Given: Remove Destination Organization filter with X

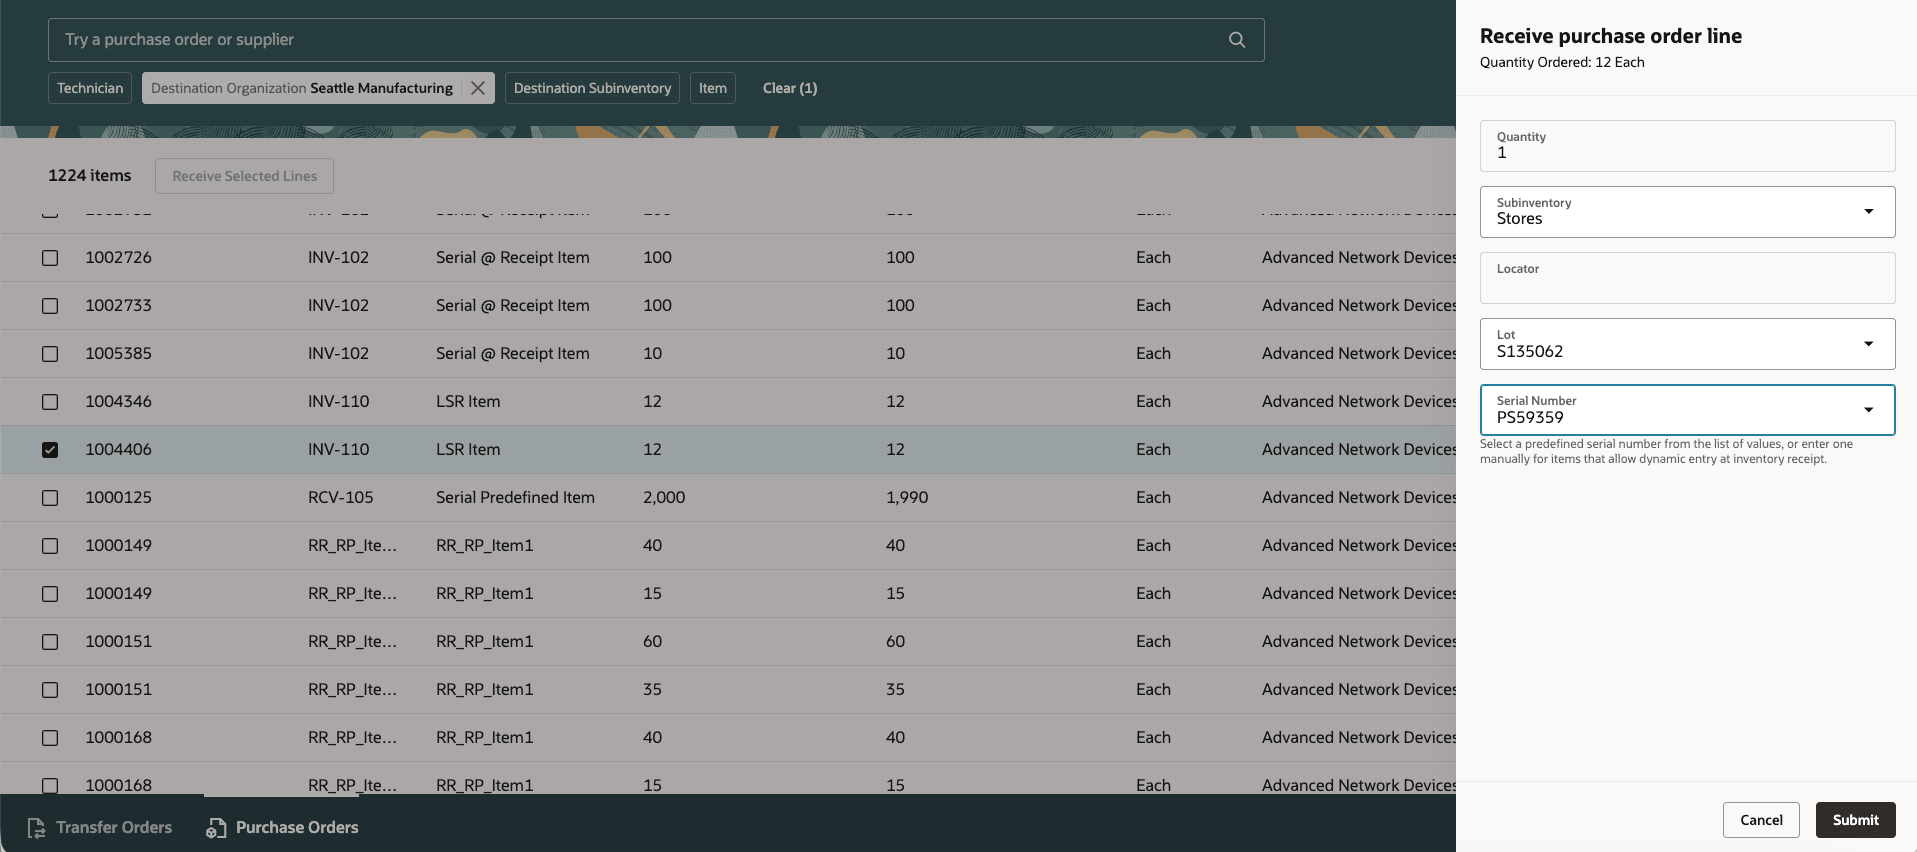Looking at the screenshot, I should 478,88.
